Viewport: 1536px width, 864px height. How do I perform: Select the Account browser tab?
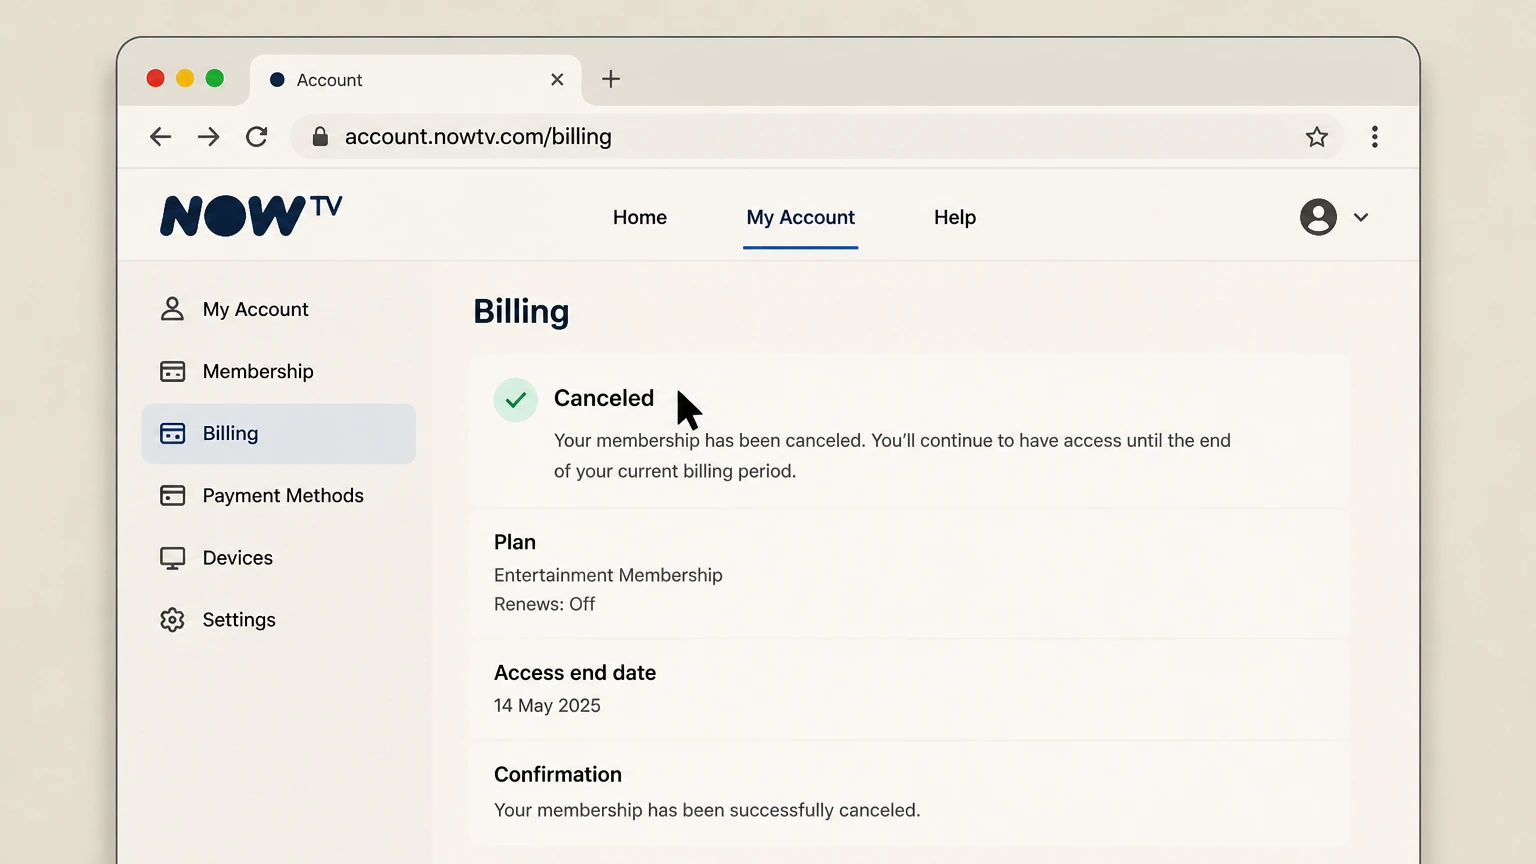click(415, 80)
